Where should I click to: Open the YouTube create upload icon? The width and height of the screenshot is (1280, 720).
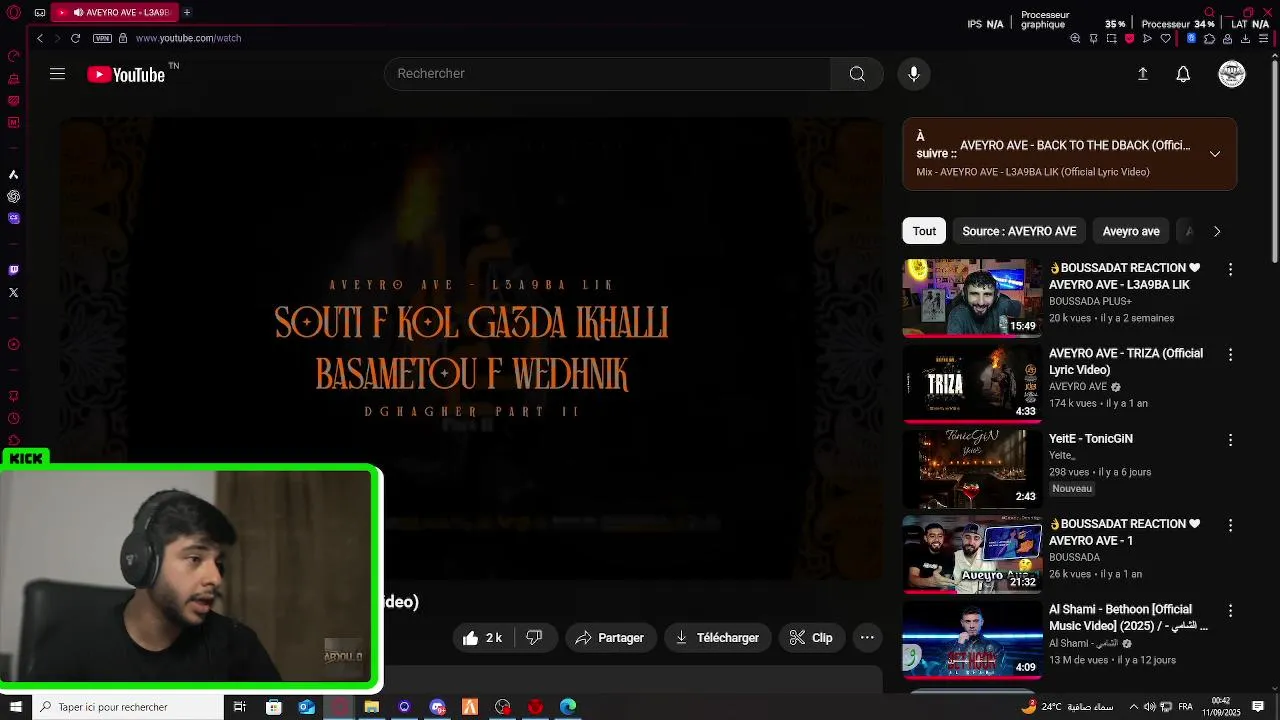click(1143, 74)
